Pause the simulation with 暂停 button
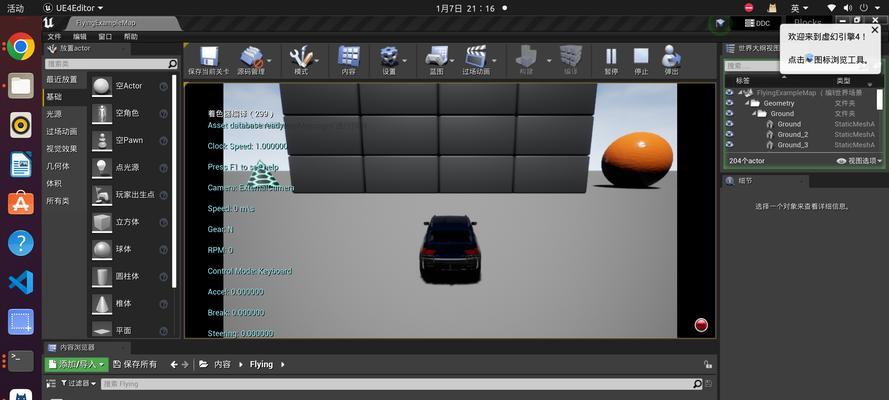Viewport: 889px width, 400px height. [x=611, y=57]
